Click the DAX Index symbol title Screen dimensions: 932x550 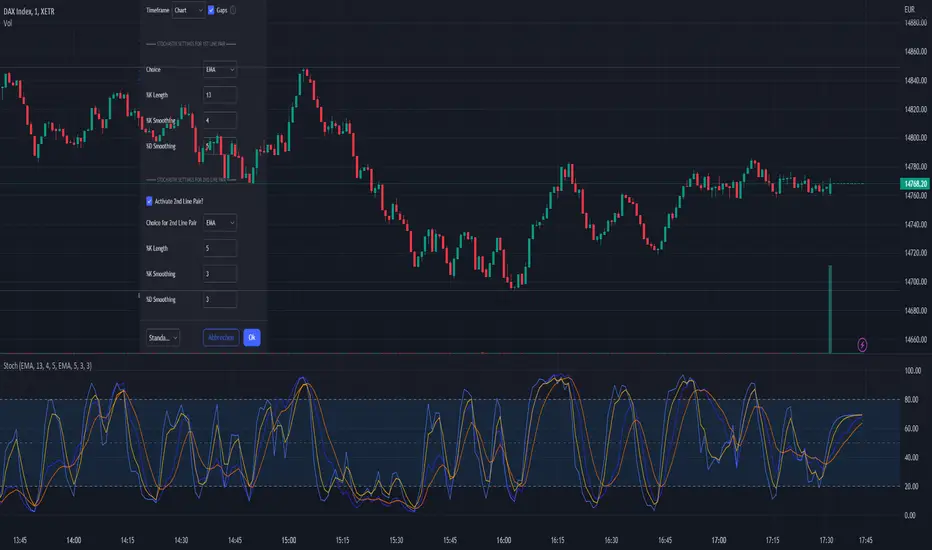click(29, 11)
